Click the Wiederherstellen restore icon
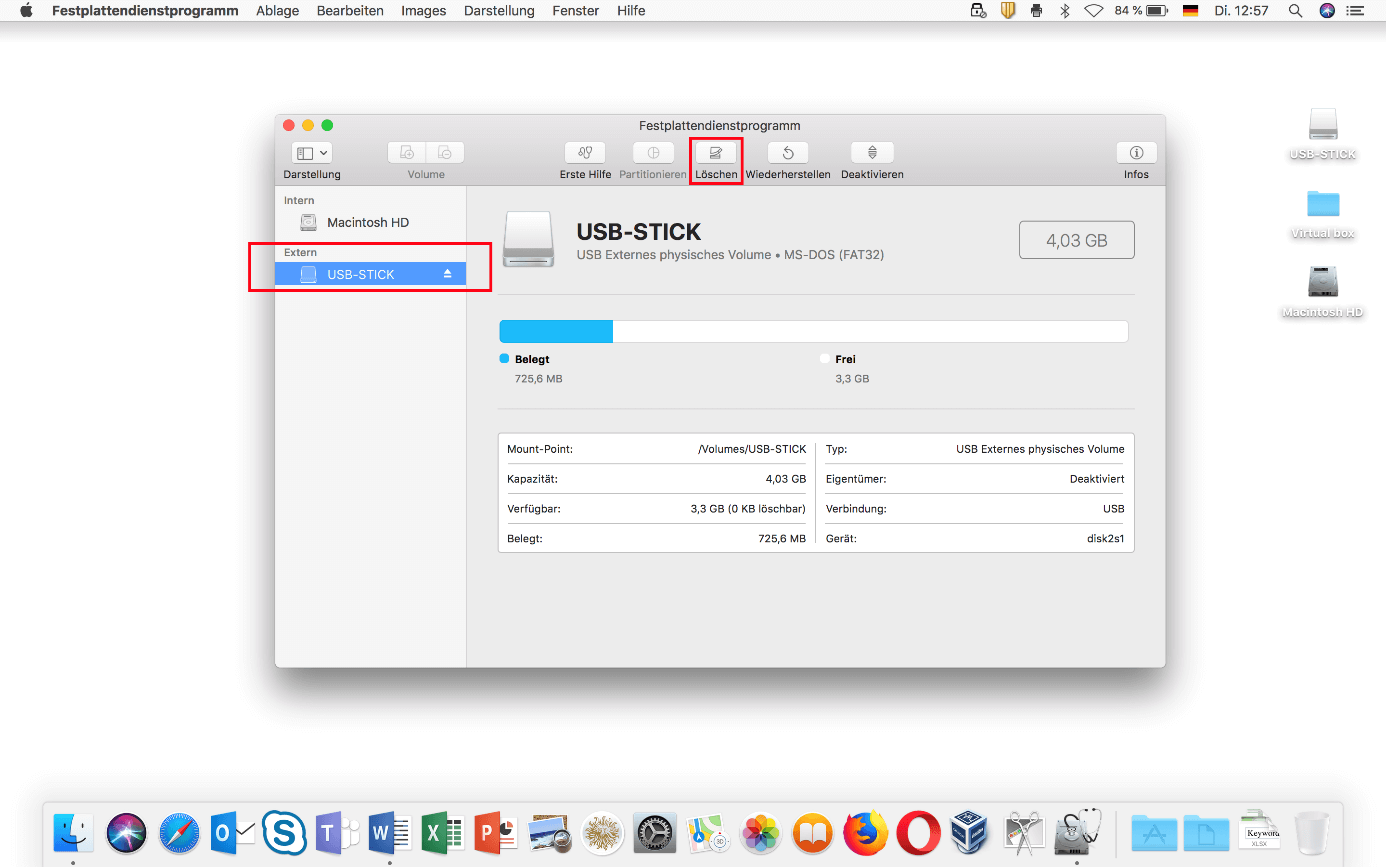Image resolution: width=1386 pixels, height=867 pixels. (x=788, y=153)
